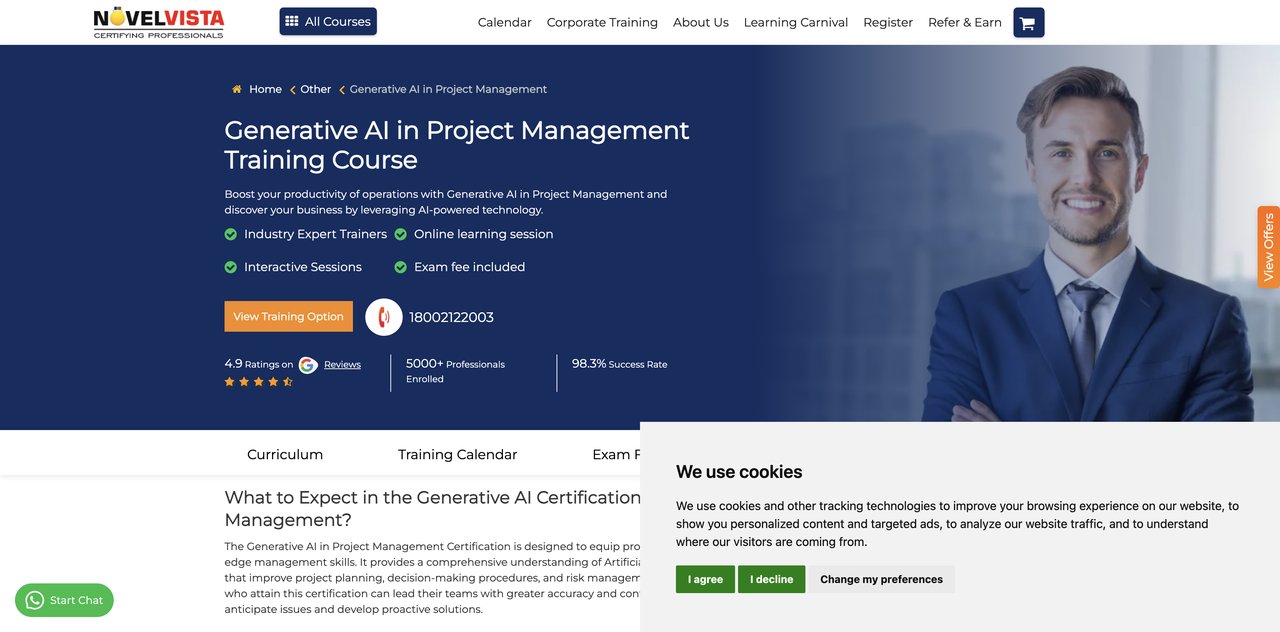
Task: Open the shopping cart icon
Action: (1029, 22)
